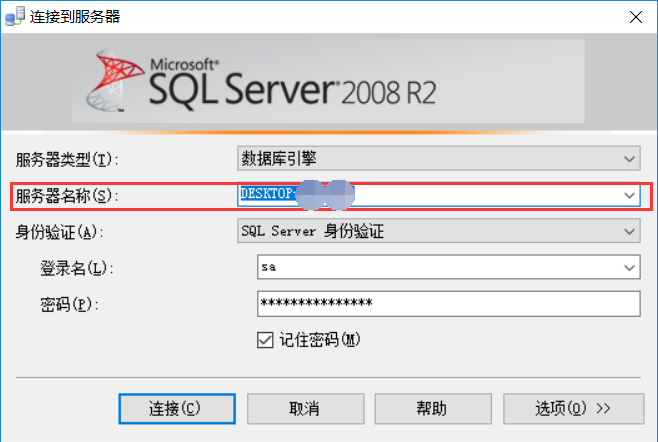The height and width of the screenshot is (442, 658).
Task: Click the 密码(P) label
Action: pyautogui.click(x=69, y=304)
